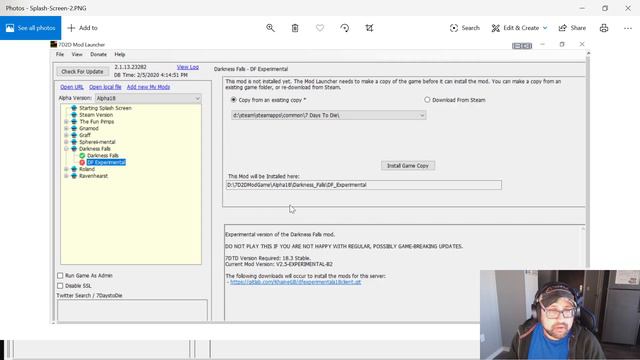This screenshot has height=360, width=640.
Task: Click the Add new My Mods link
Action: [x=148, y=87]
